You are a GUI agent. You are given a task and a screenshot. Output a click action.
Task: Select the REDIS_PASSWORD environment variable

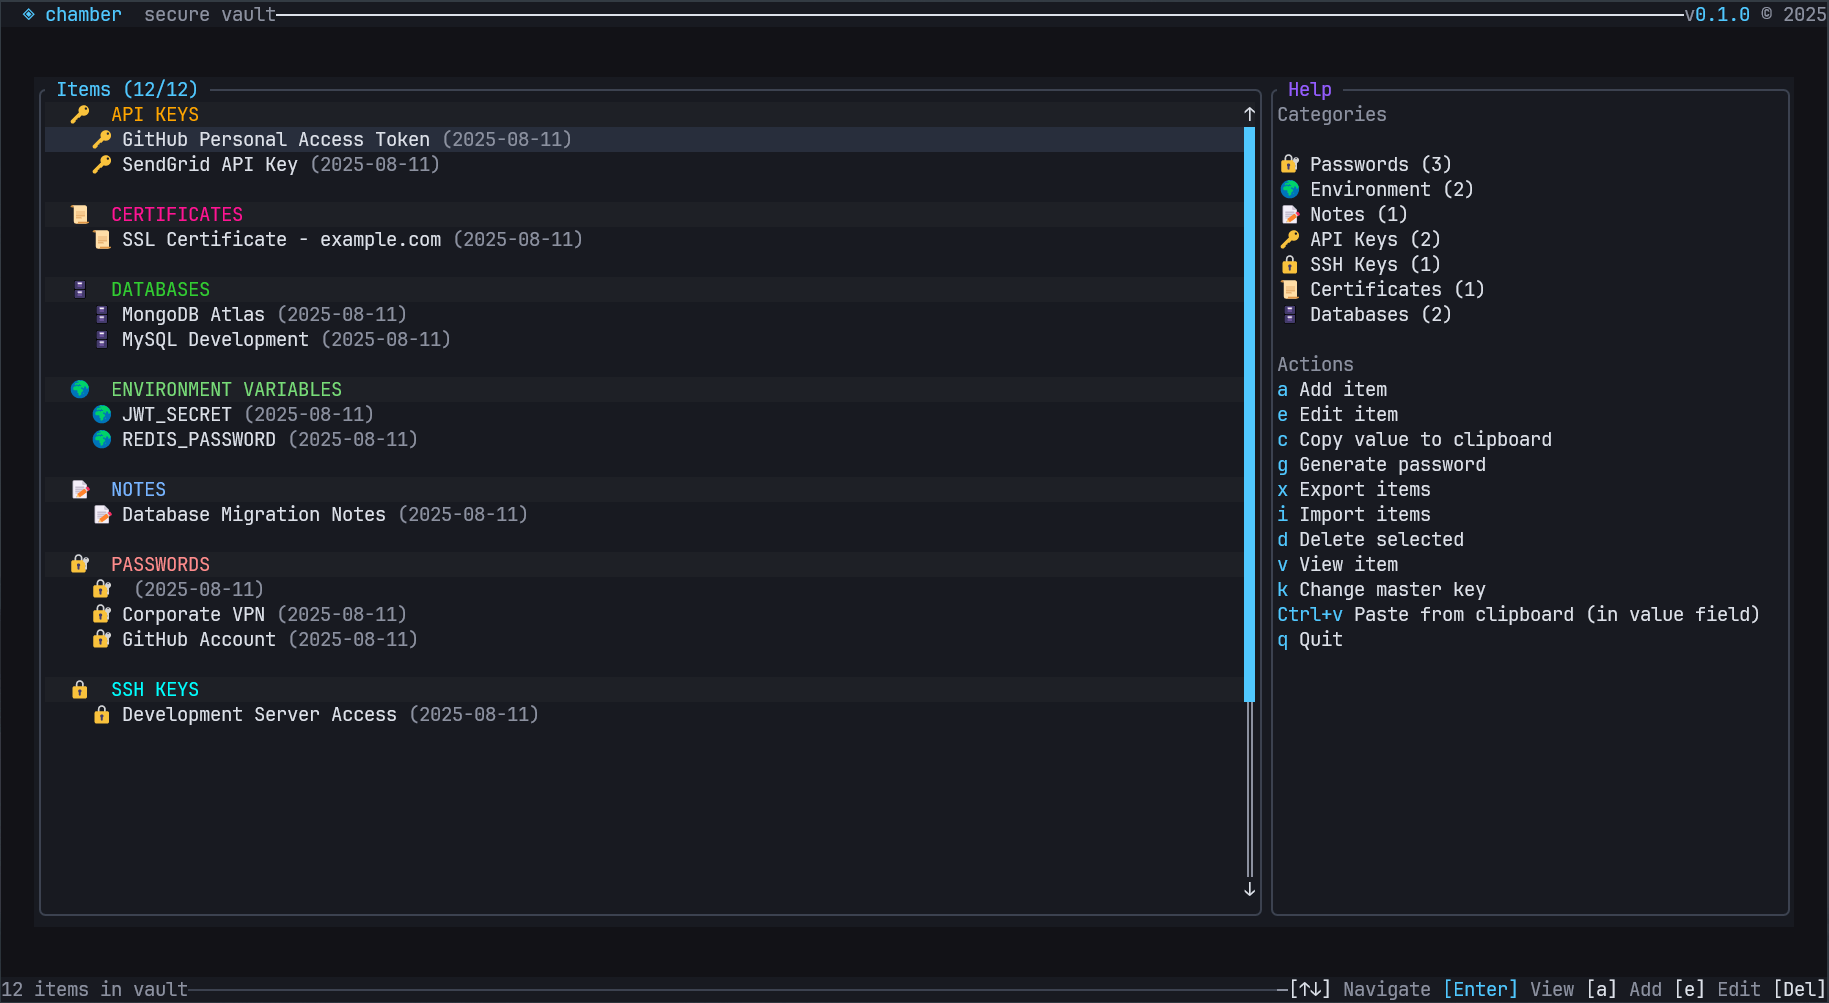pyautogui.click(x=198, y=440)
